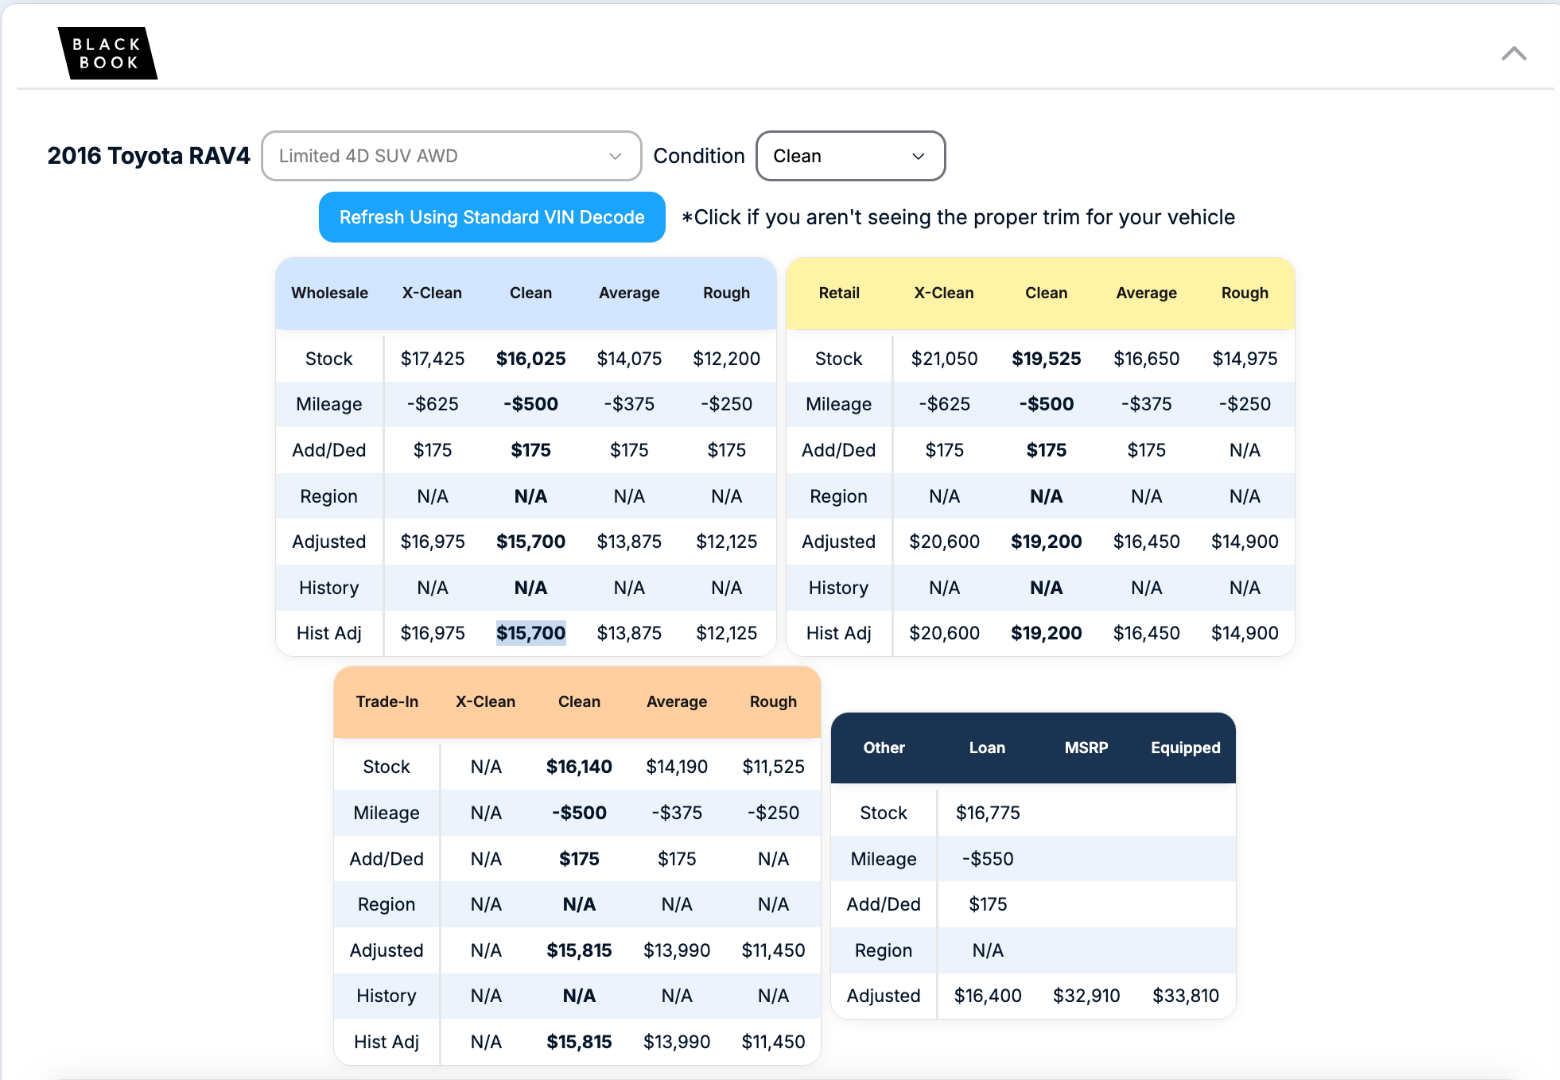Click Loan Stock value $16,775
The height and width of the screenshot is (1080, 1560).
click(988, 813)
